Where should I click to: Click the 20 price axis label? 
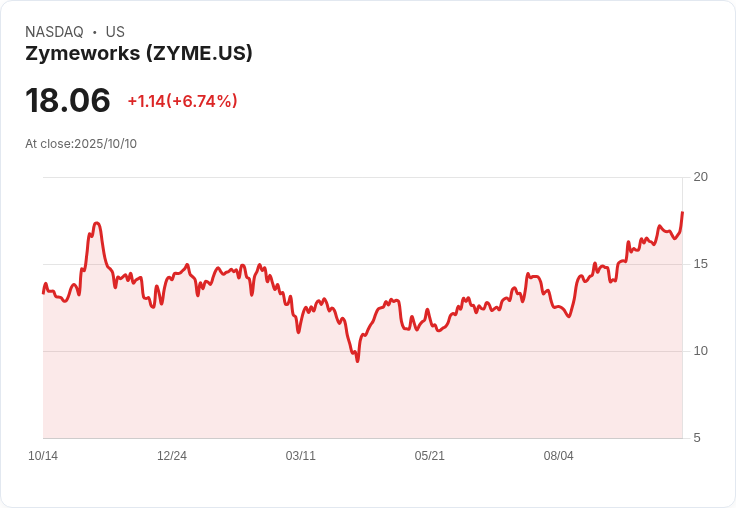pos(700,177)
